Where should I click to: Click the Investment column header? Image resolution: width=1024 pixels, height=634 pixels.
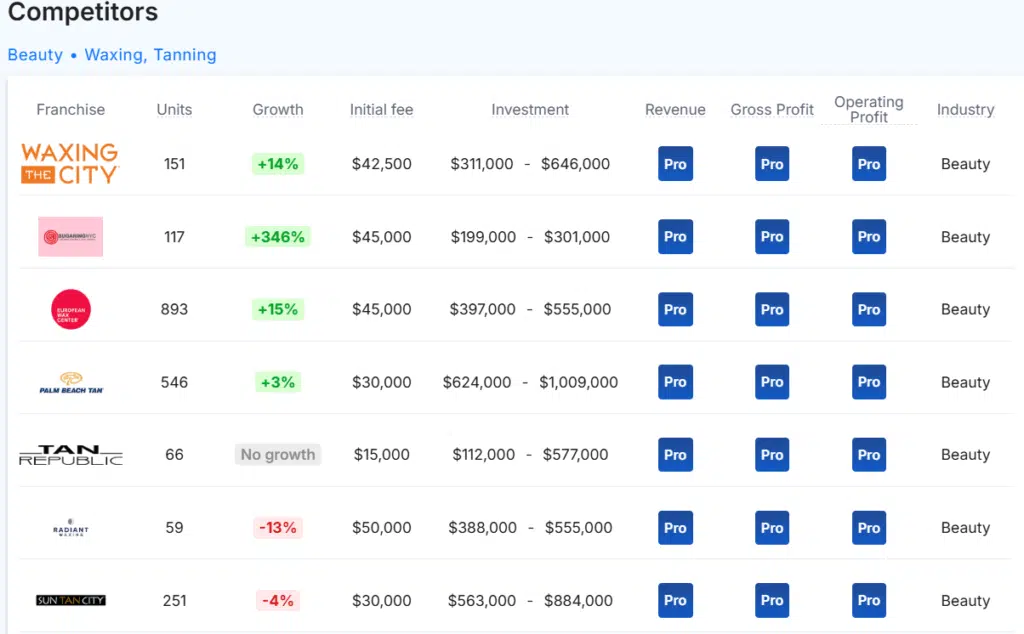(530, 110)
